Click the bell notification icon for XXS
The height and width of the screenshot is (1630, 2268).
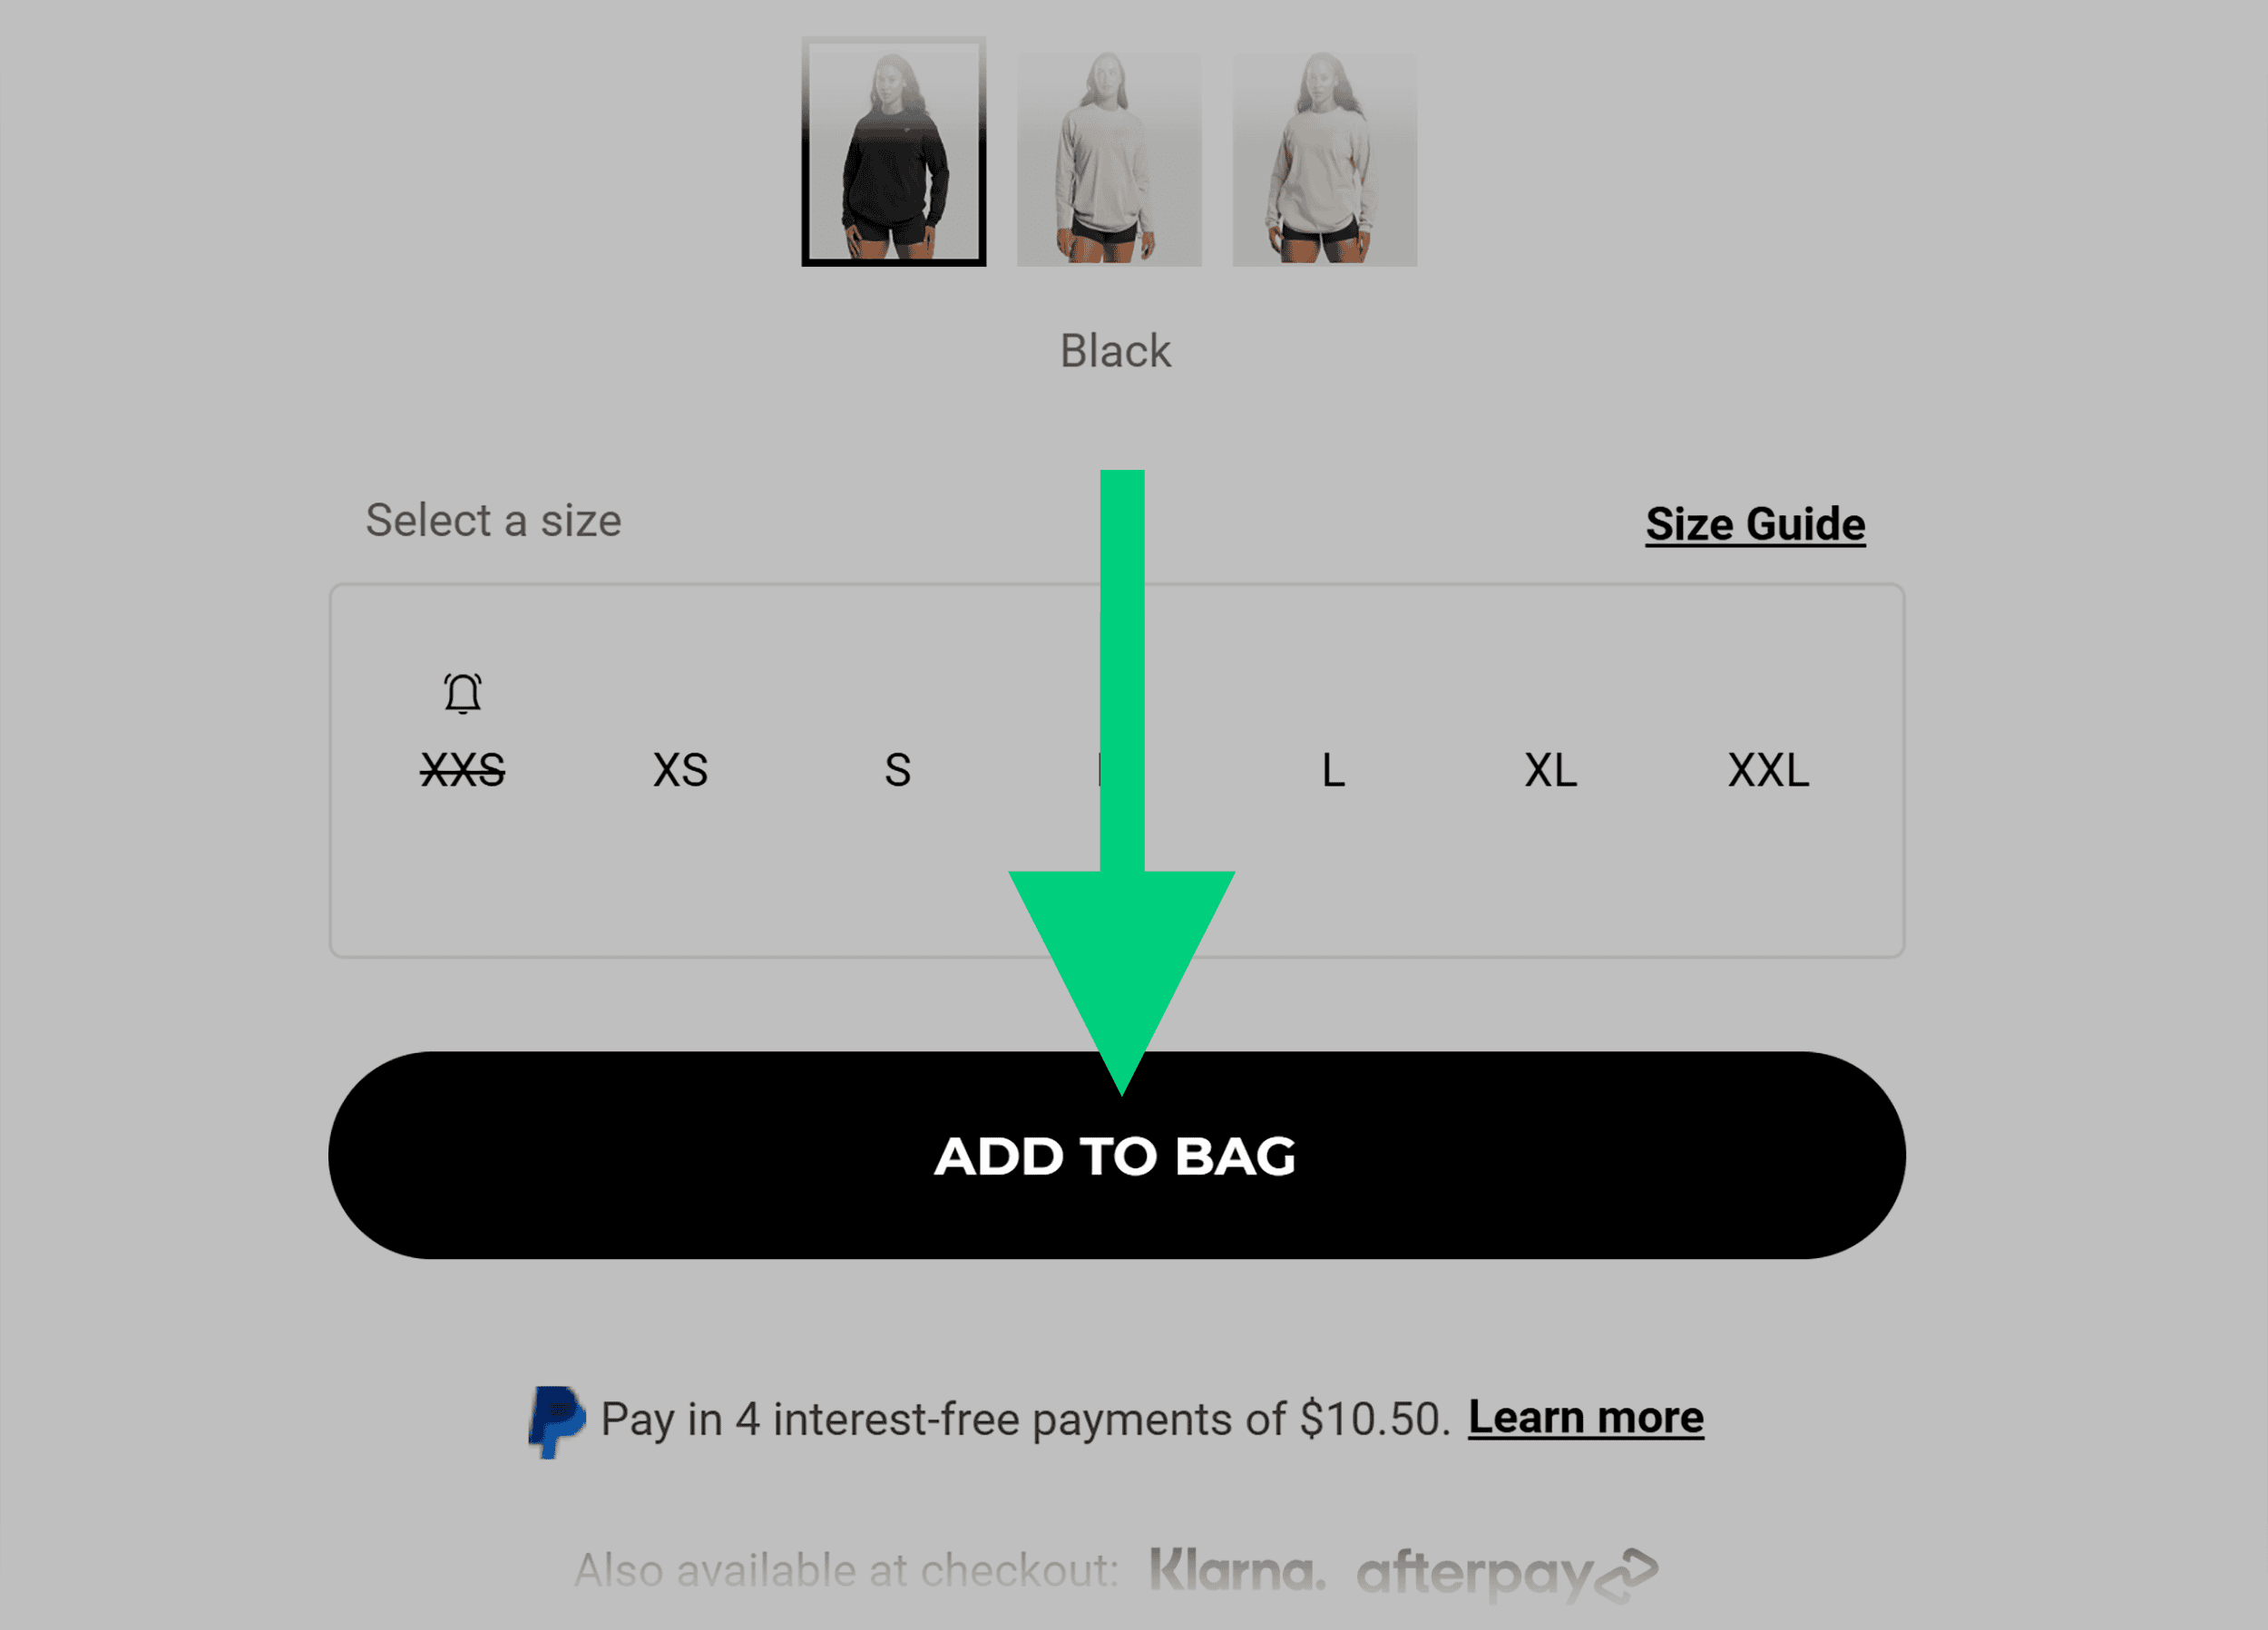coord(462,692)
